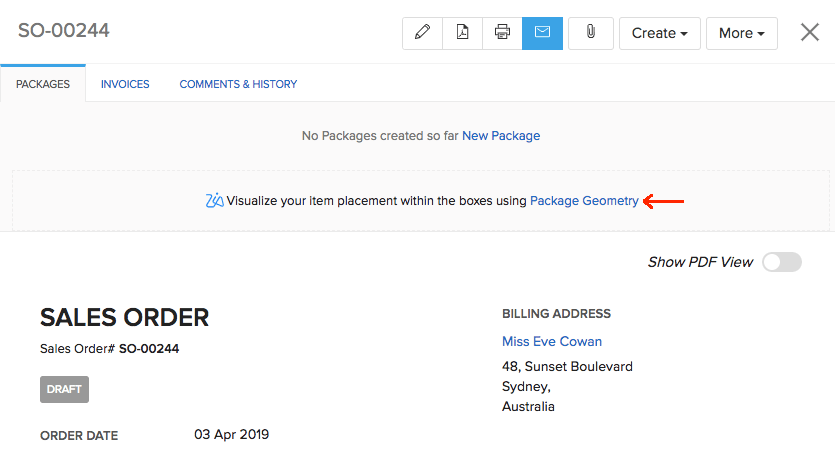Screen dimensions: 835x457
Task: Attach a file with the paperclip icon
Action: (x=591, y=33)
